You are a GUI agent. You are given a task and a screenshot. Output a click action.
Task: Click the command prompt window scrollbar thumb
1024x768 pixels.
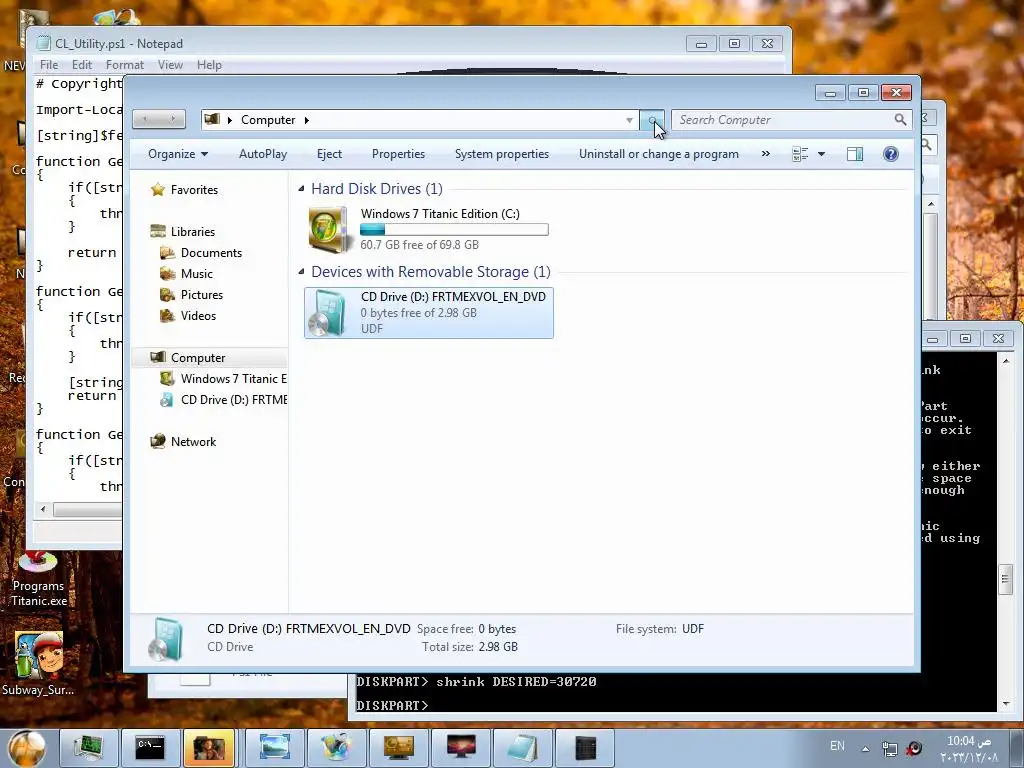pos(1005,579)
